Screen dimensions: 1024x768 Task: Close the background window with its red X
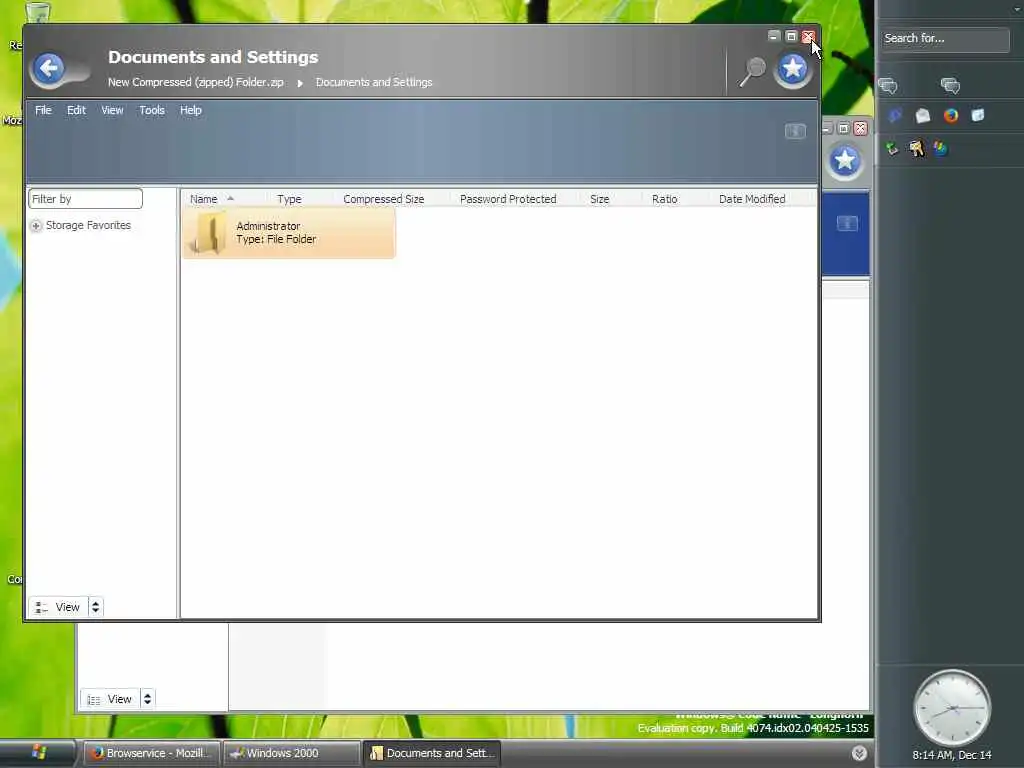pyautogui.click(x=861, y=128)
